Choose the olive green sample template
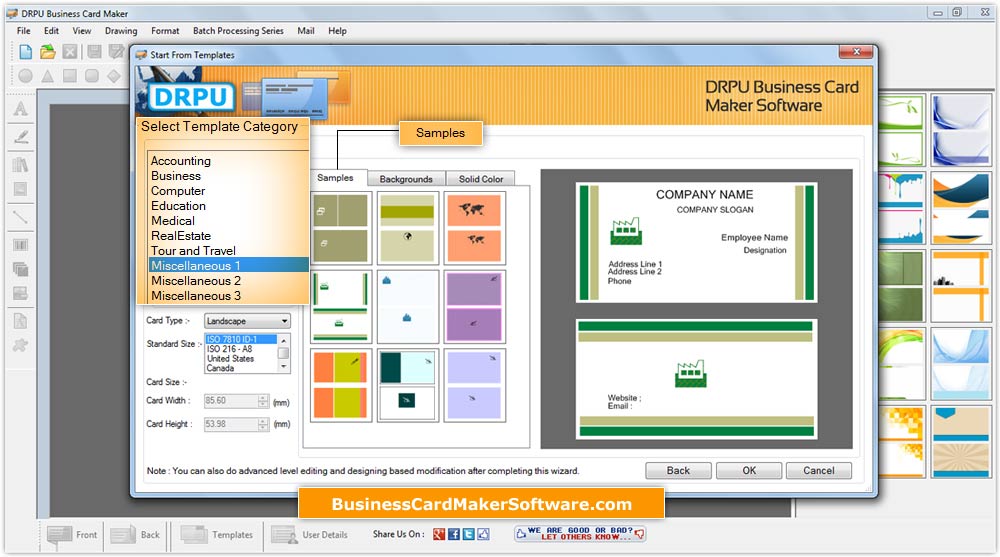Image resolution: width=1000 pixels, height=557 pixels. tap(341, 228)
